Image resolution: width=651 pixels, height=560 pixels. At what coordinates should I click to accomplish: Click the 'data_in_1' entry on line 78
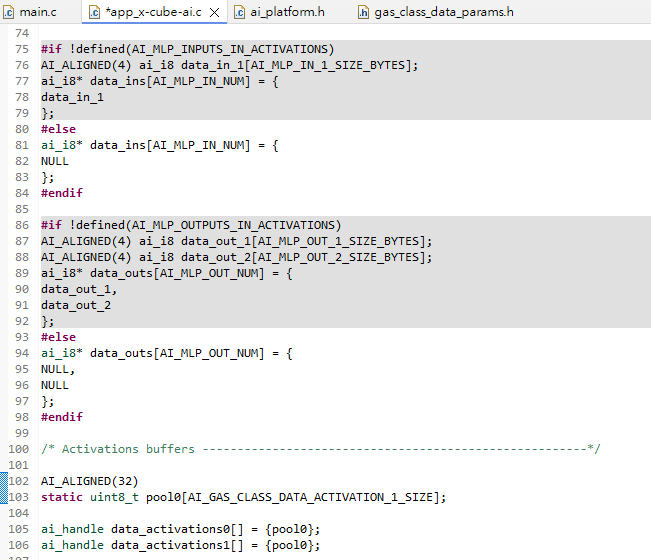tap(72, 97)
